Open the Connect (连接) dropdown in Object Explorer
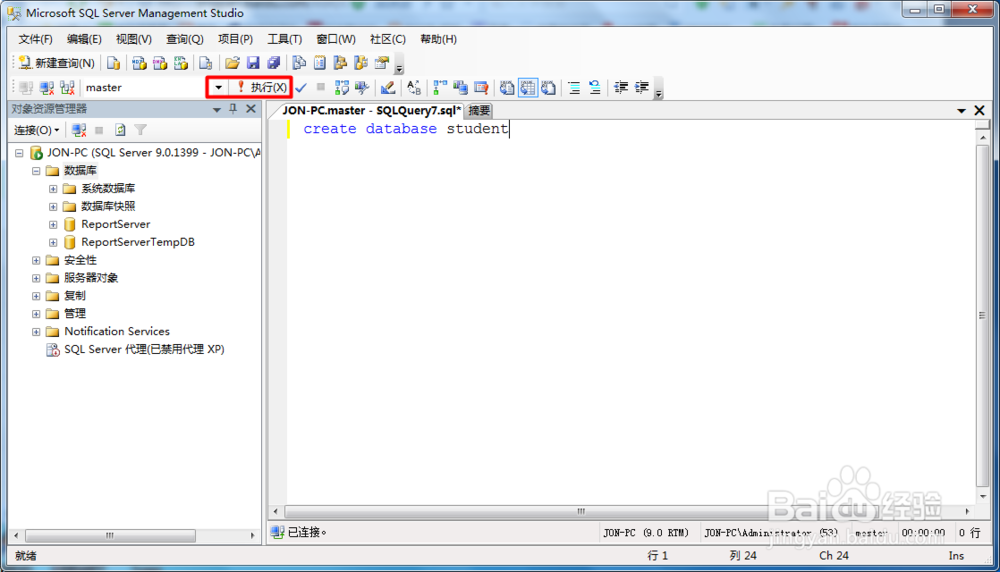 pos(36,130)
